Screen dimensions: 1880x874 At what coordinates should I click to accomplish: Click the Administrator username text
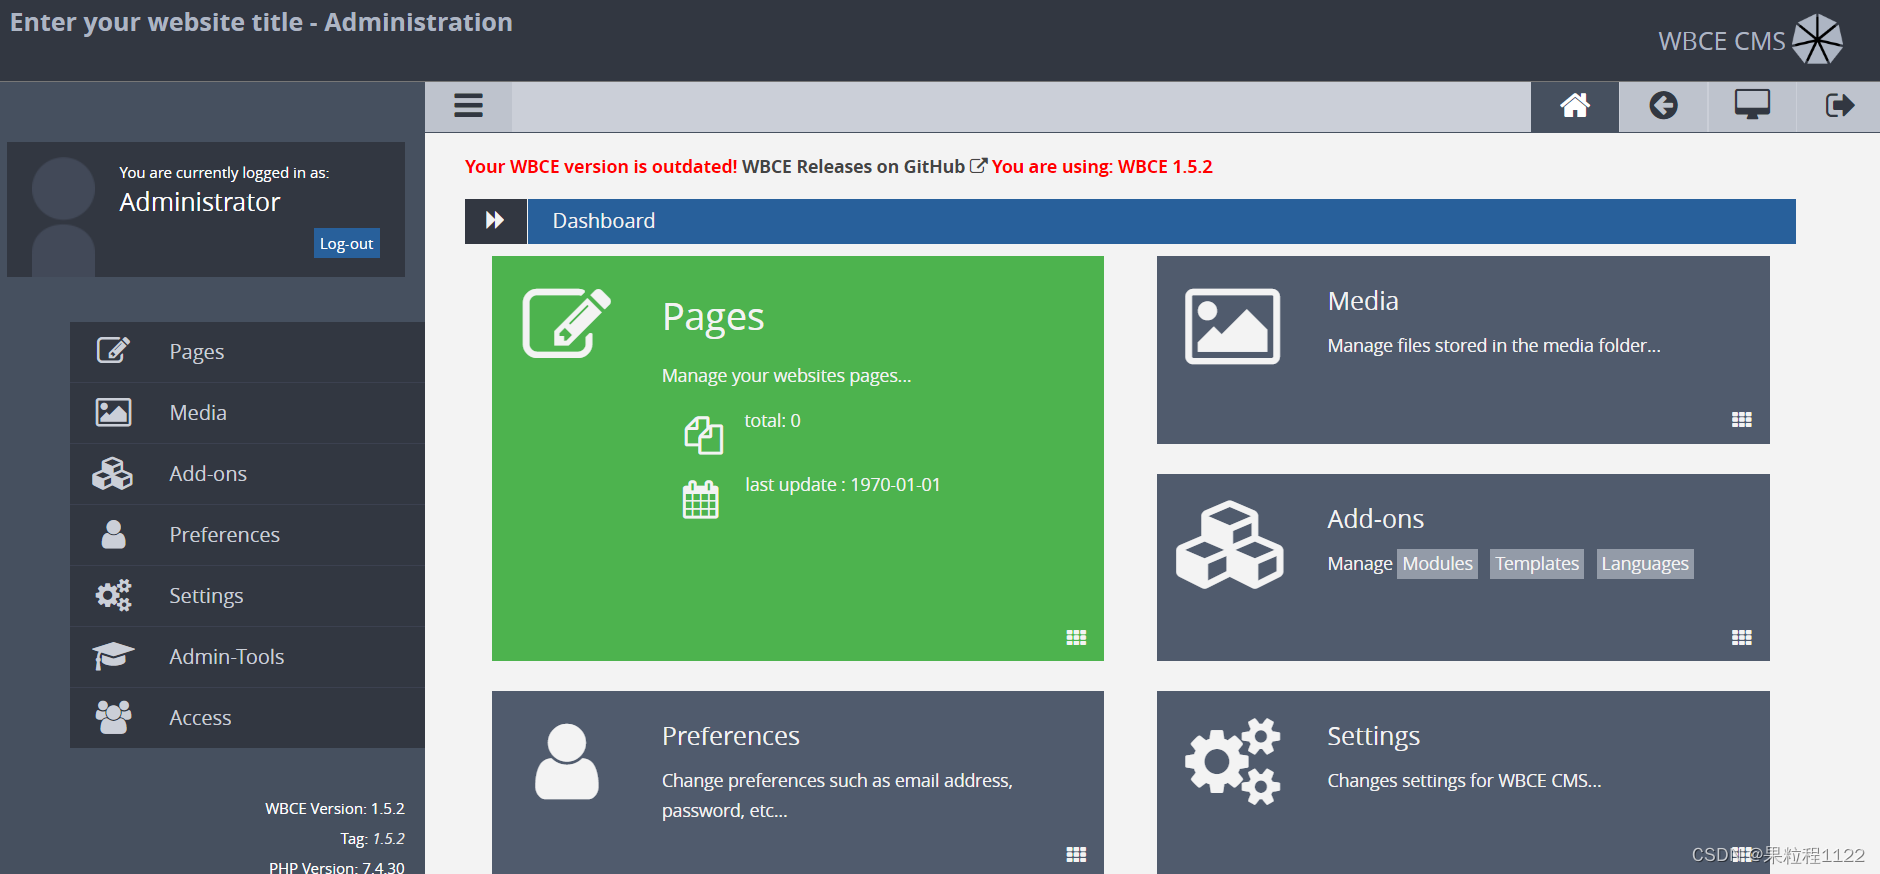pos(200,202)
